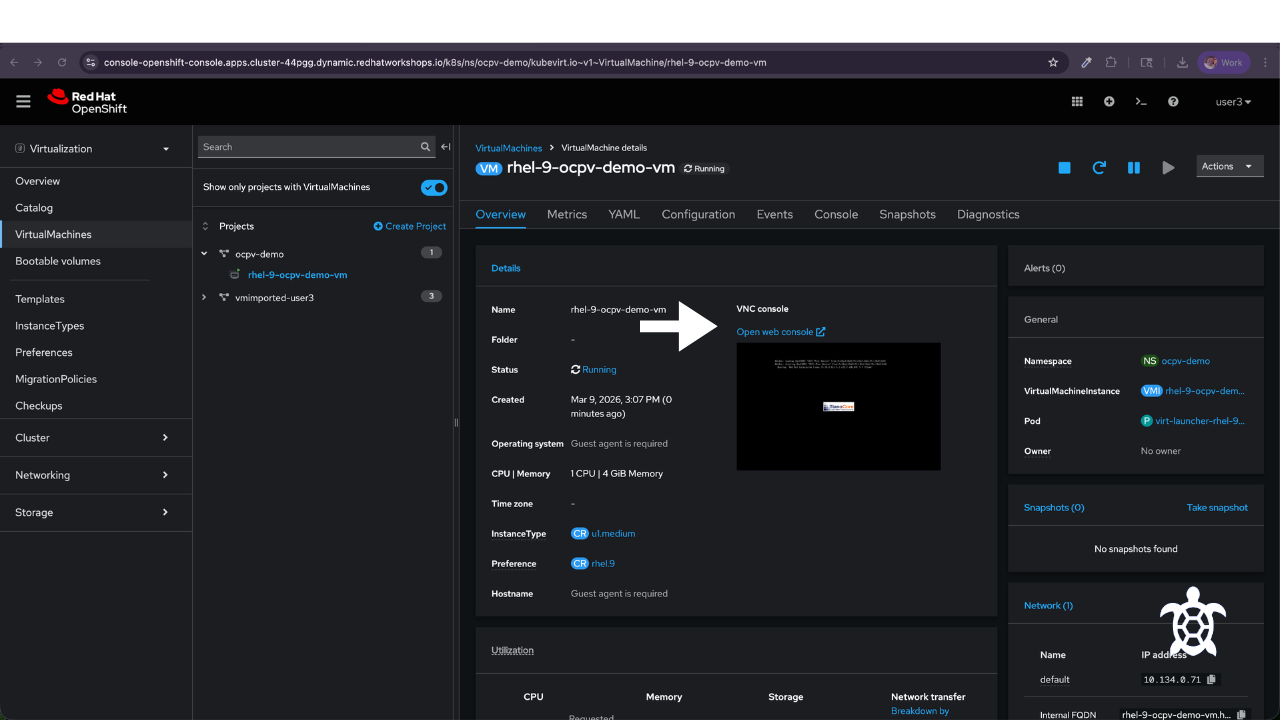
Task: Open browser extensions puzzle icon
Action: click(1111, 62)
